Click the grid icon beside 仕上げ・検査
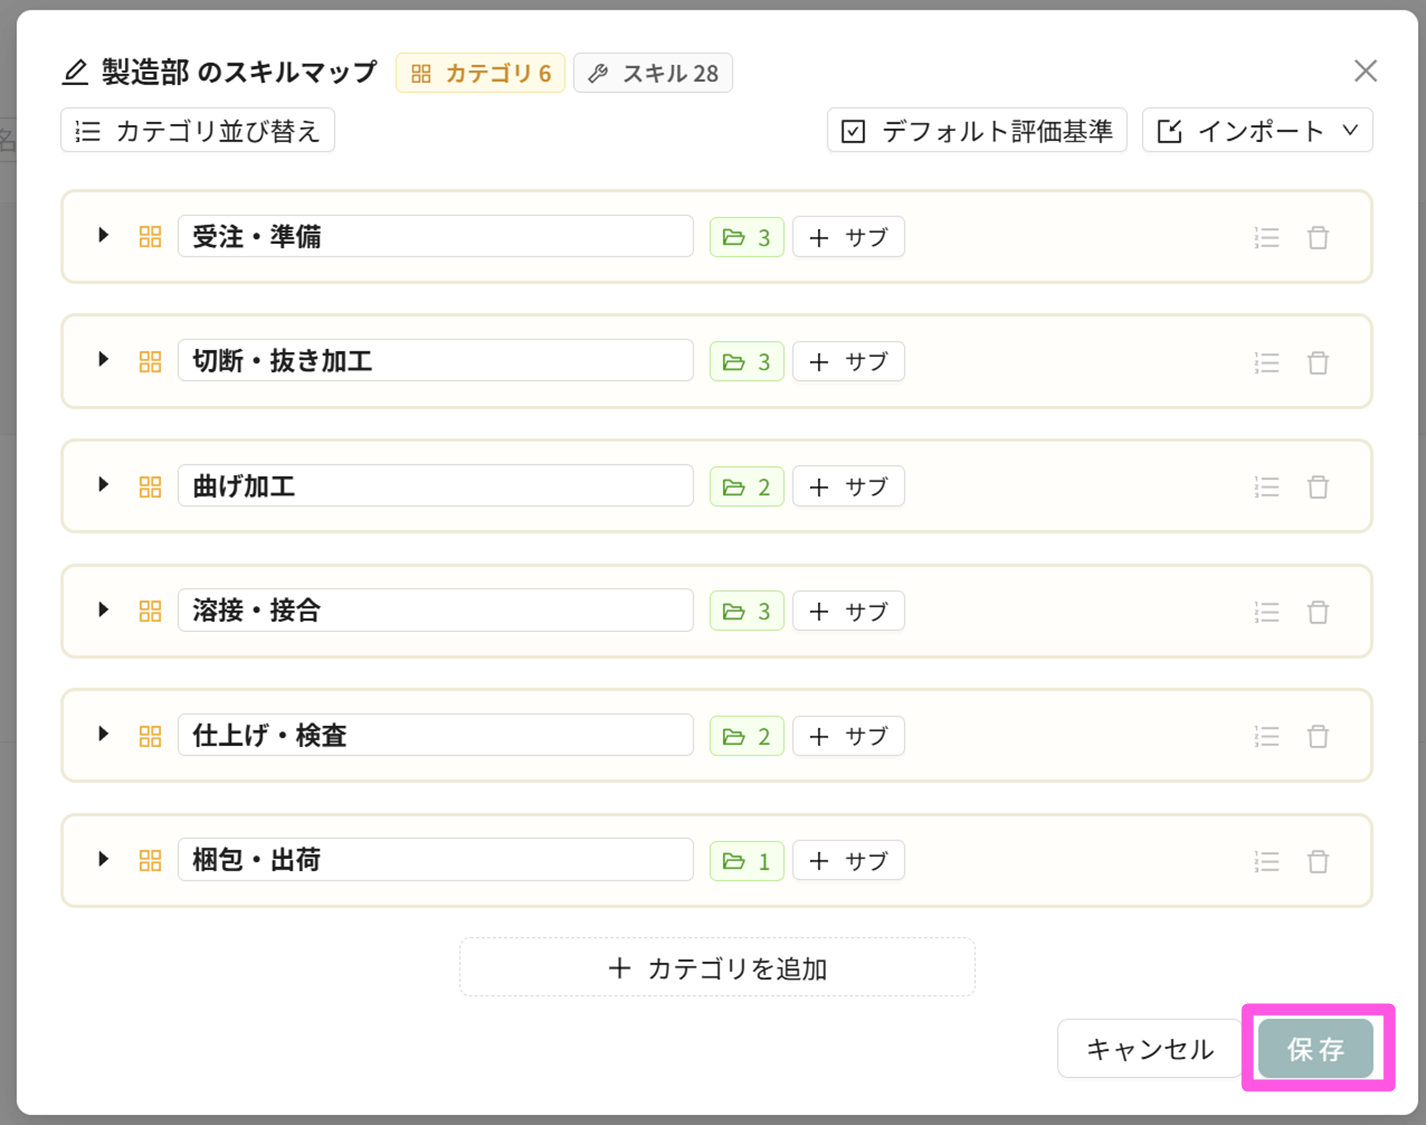 click(150, 736)
